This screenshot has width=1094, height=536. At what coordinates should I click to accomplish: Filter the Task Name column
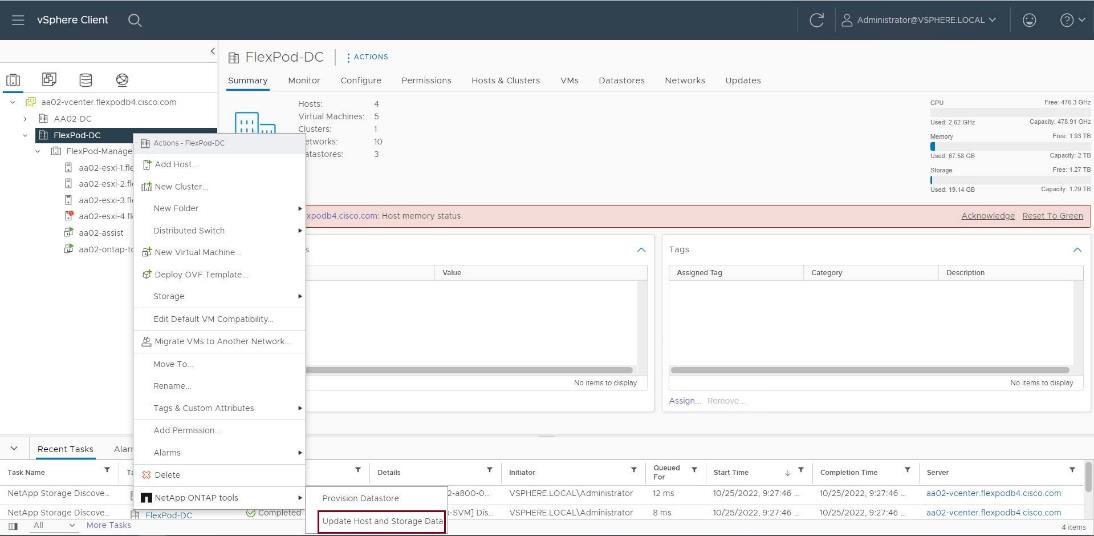pyautogui.click(x=107, y=470)
